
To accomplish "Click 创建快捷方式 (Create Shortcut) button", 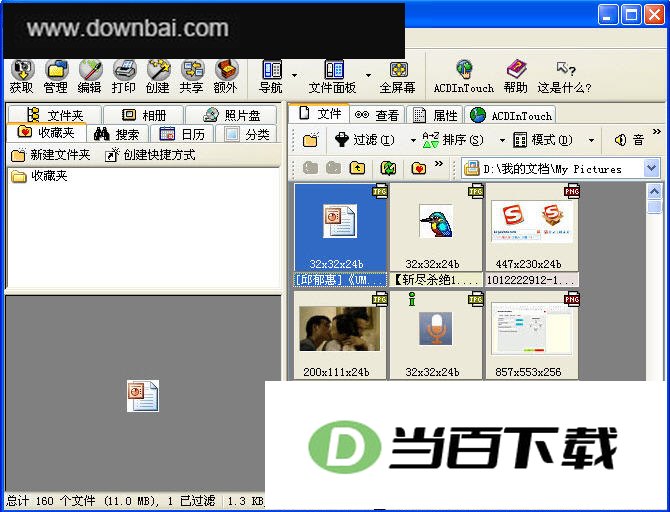I will point(150,155).
